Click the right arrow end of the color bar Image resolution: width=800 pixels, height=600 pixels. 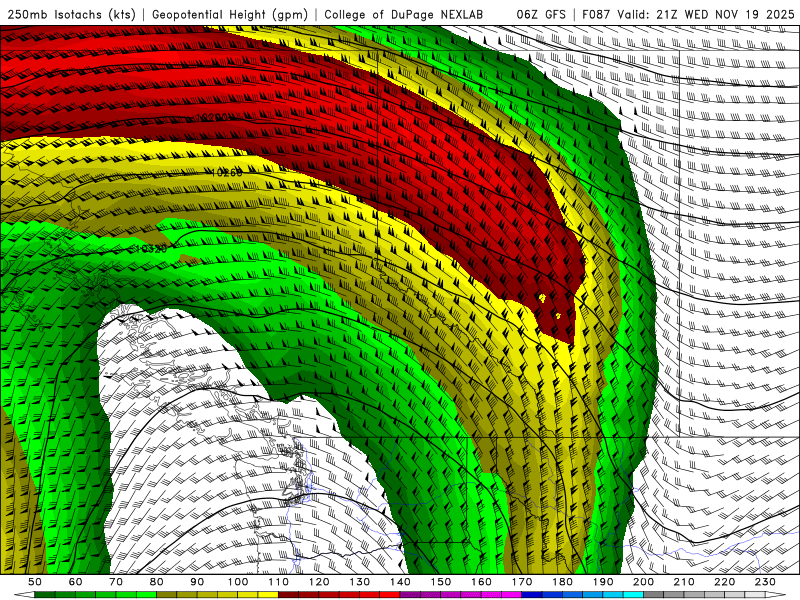[776, 595]
